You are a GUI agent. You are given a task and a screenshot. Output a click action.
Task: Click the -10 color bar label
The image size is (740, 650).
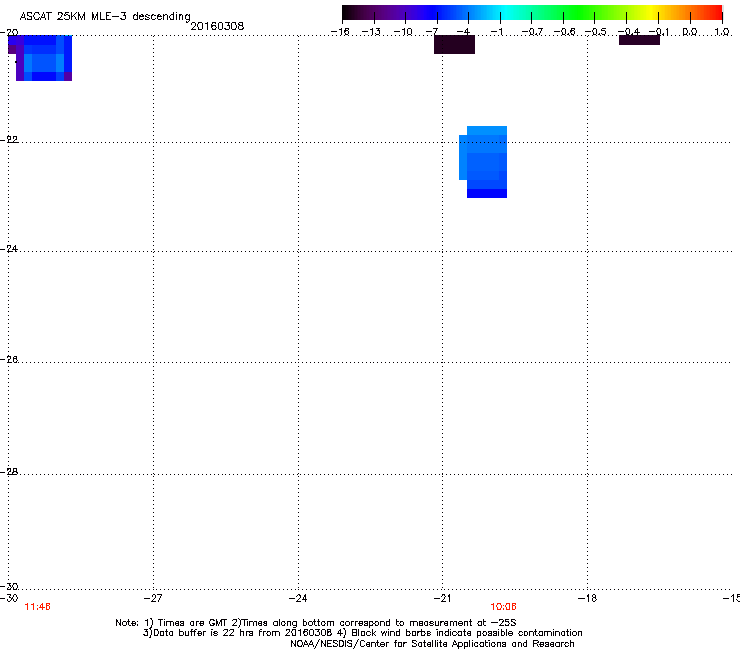click(x=403, y=32)
